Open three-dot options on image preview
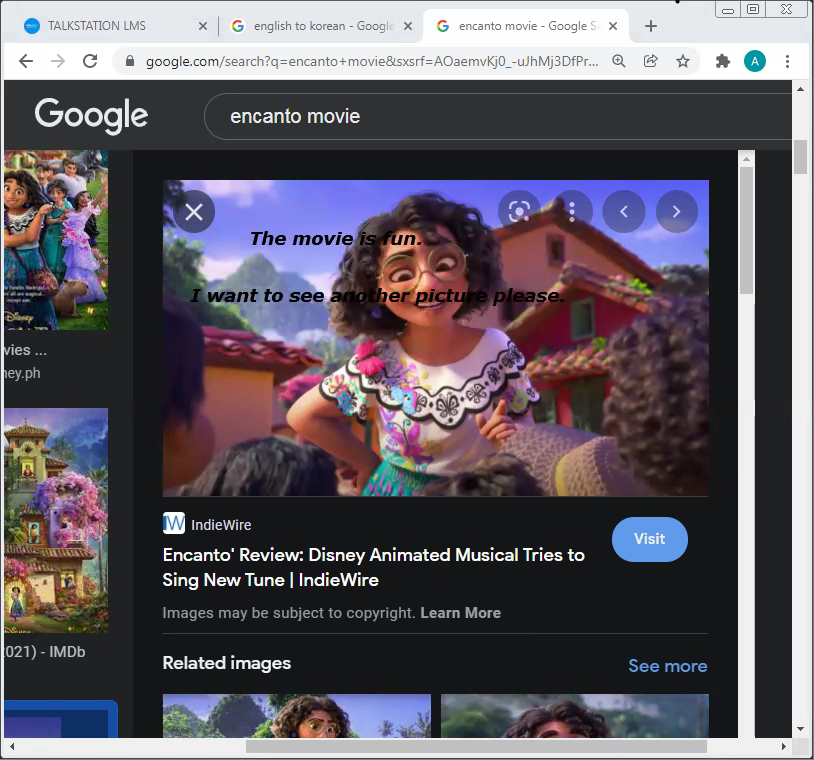This screenshot has height=760, width=814. [x=572, y=211]
